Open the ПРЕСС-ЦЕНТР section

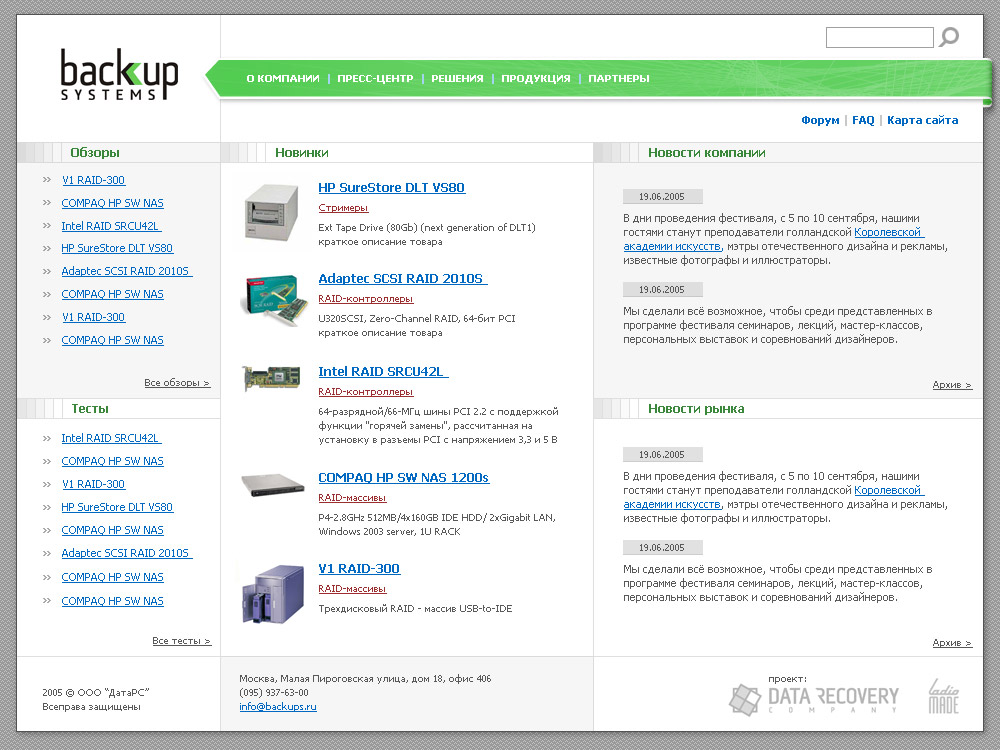click(x=376, y=77)
